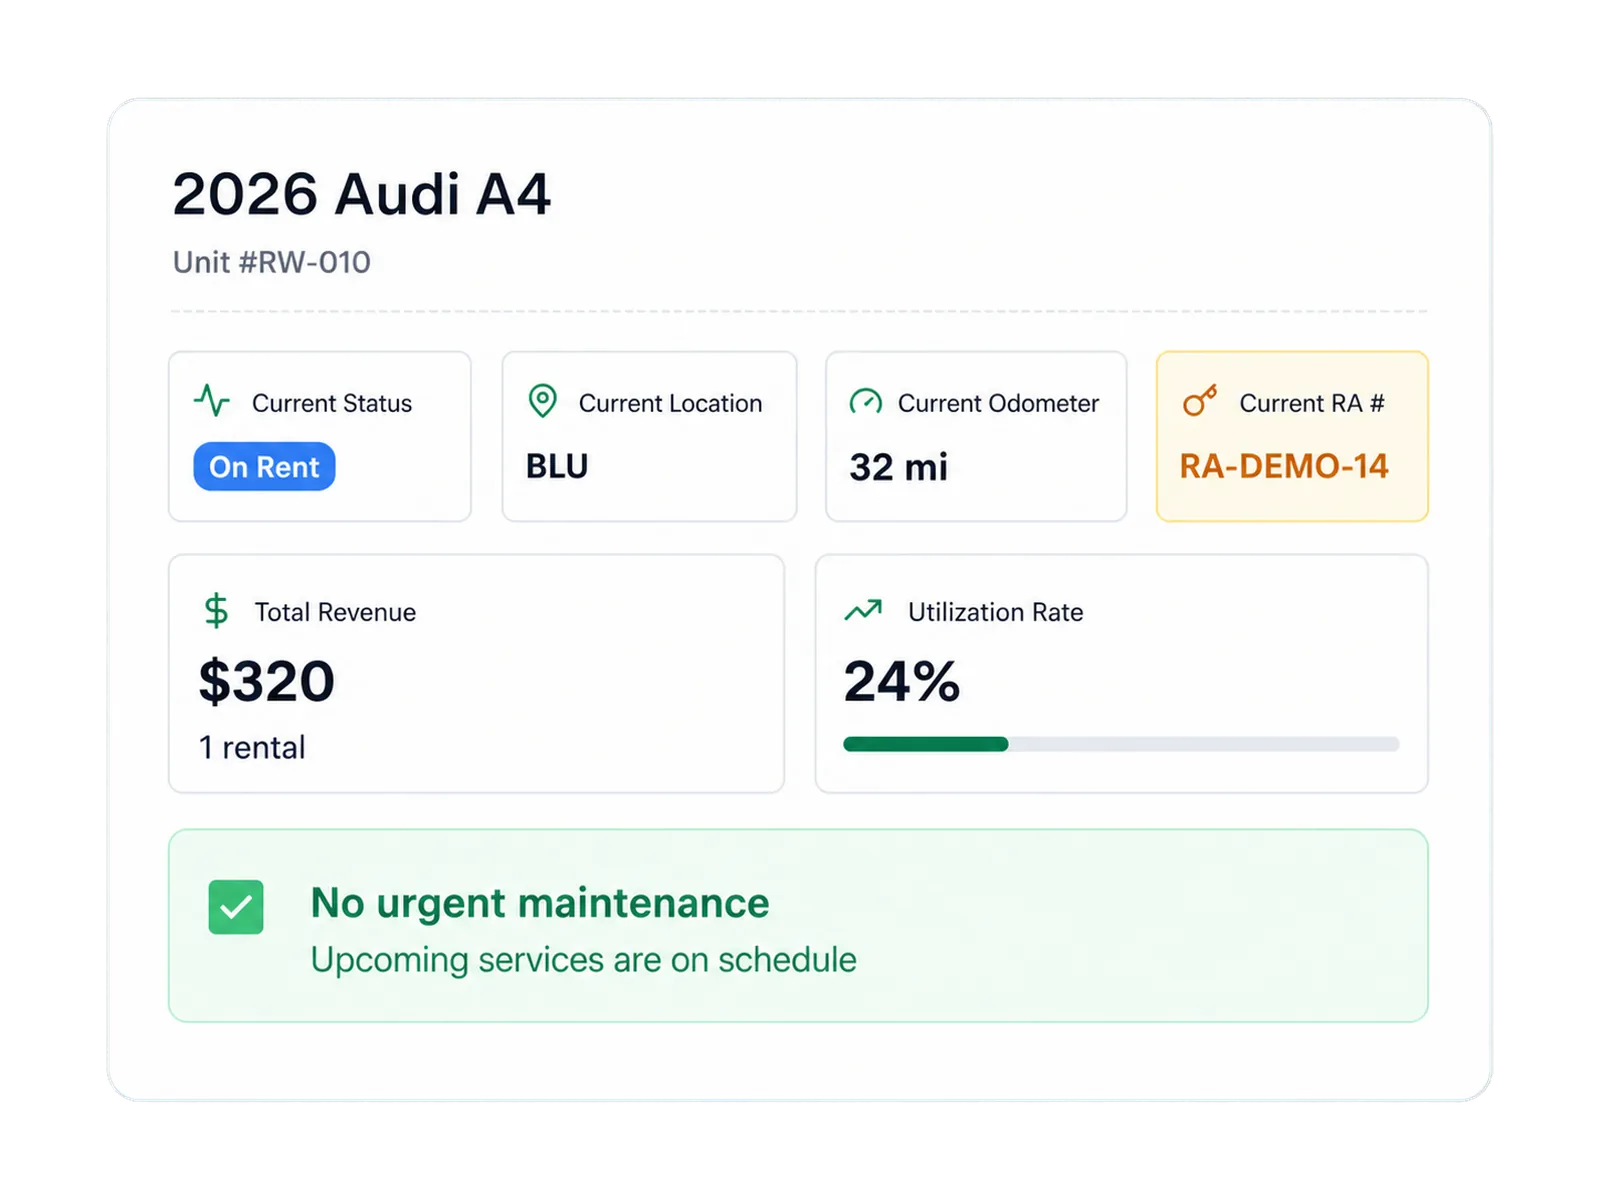This screenshot has height=1200, width=1600.
Task: Click the 32 mi odometer value
Action: (898, 467)
